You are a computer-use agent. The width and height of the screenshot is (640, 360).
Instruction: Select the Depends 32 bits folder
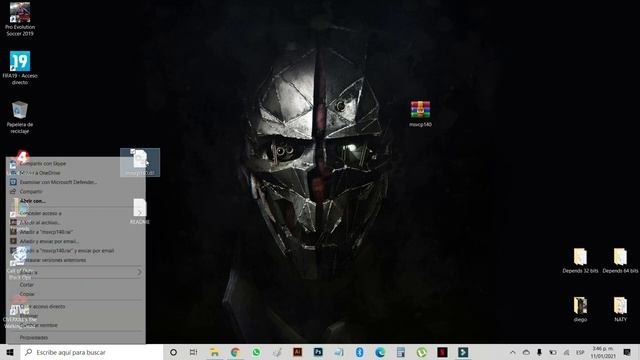[x=580, y=261]
